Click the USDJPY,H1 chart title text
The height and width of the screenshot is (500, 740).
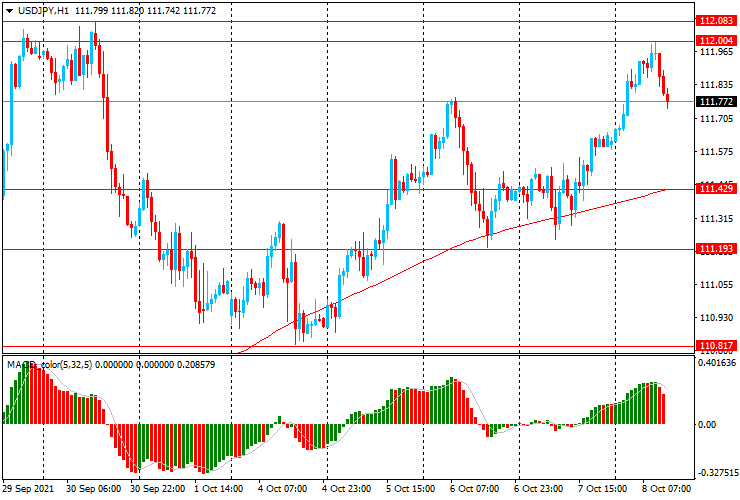click(x=43, y=10)
